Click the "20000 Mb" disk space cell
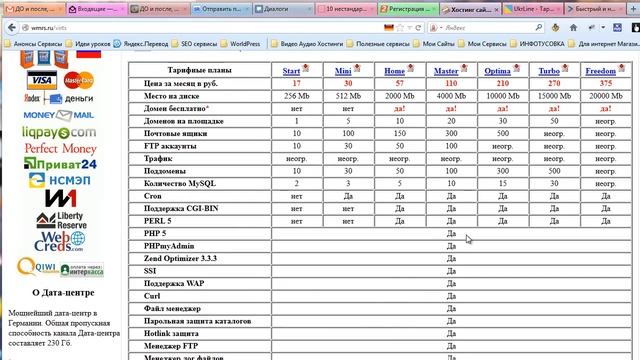This screenshot has height=360, width=640. [x=606, y=96]
